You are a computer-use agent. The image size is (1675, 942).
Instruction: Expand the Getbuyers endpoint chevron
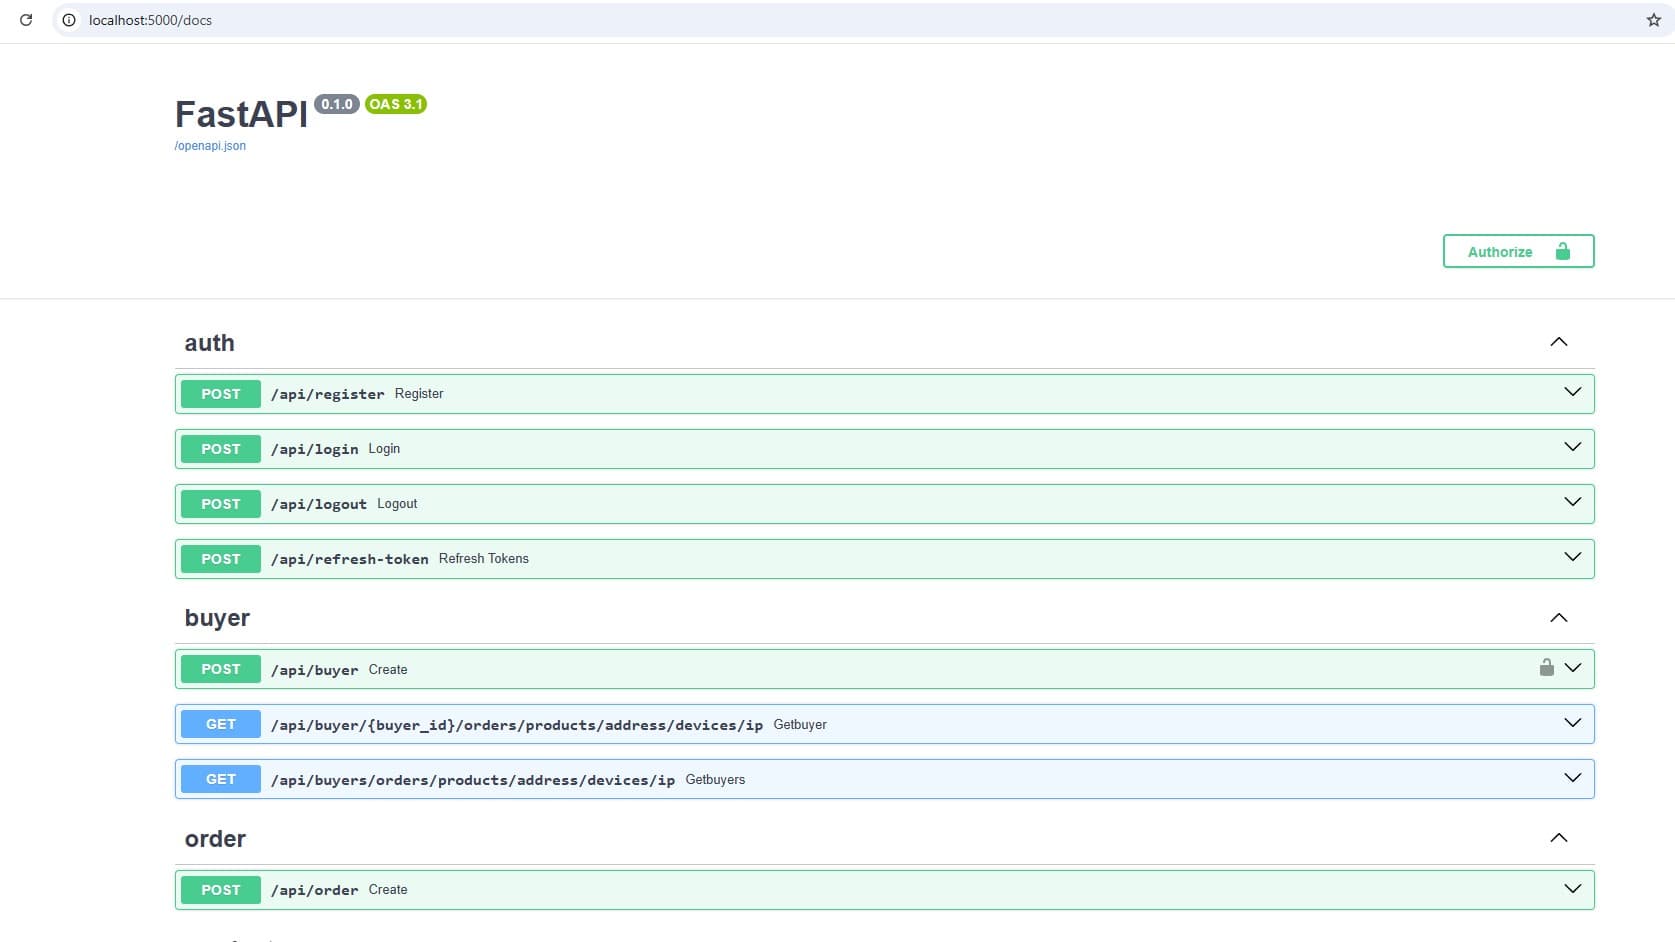(x=1572, y=778)
